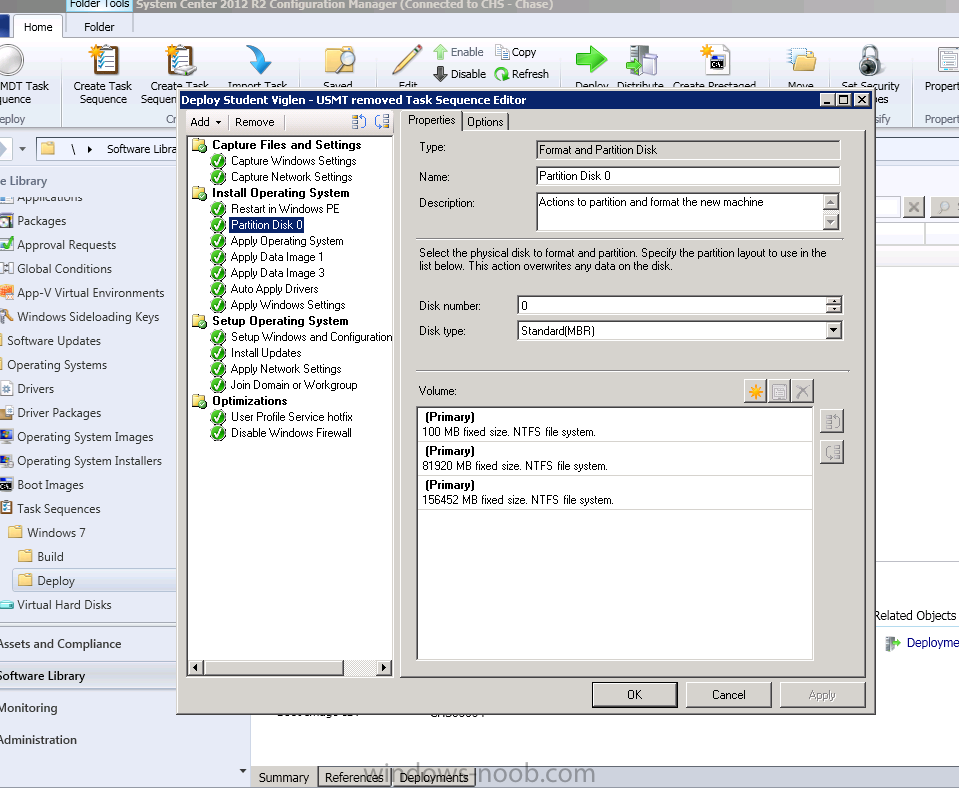Select Restart in Windows PE step
The height and width of the screenshot is (788, 959).
tap(284, 209)
